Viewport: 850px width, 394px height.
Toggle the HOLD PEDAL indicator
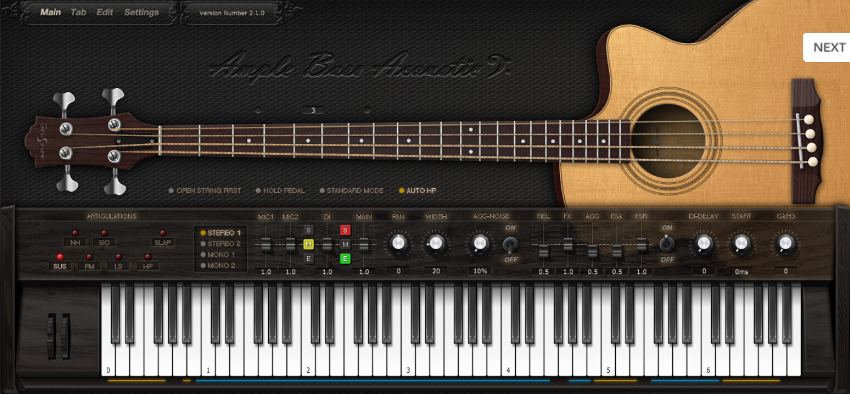[x=280, y=191]
